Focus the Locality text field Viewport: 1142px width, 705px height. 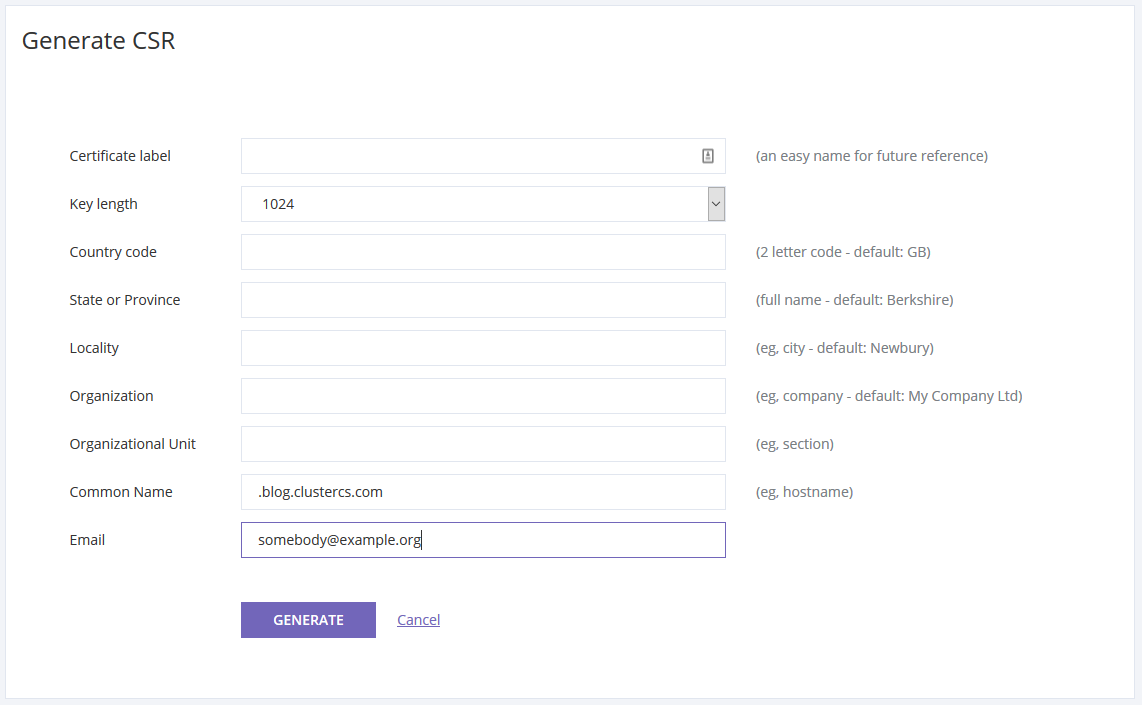[x=483, y=348]
